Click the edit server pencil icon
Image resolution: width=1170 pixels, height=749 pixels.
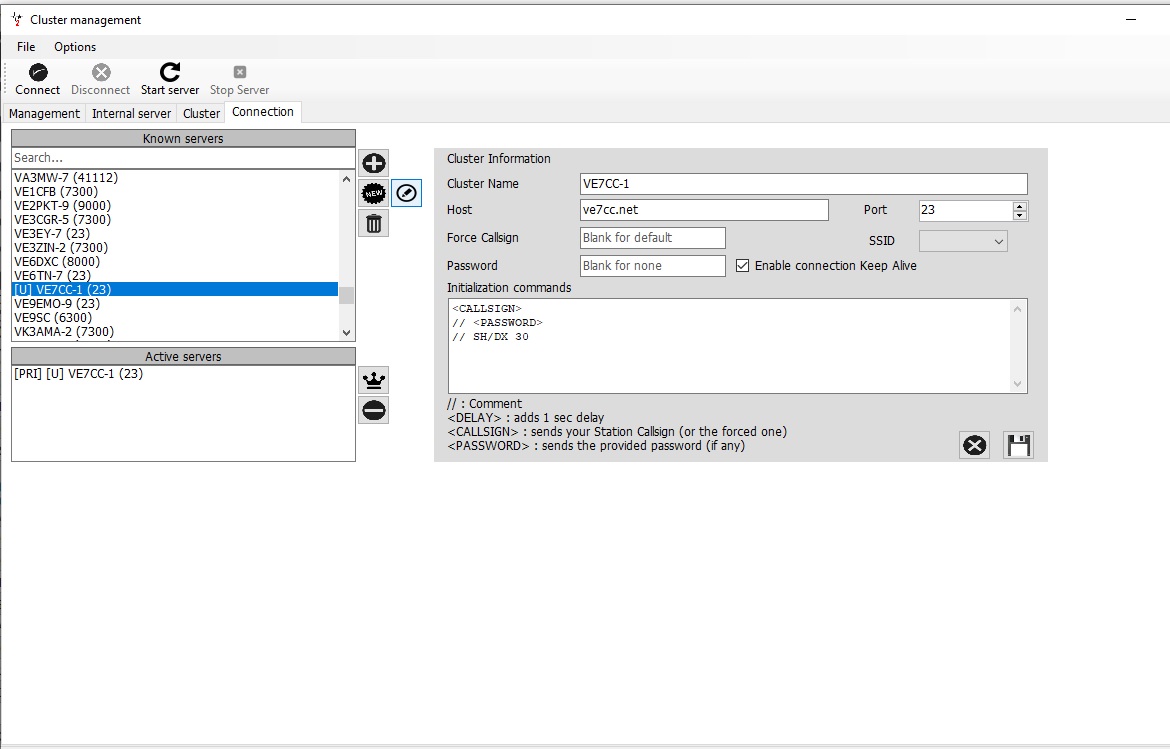click(407, 193)
